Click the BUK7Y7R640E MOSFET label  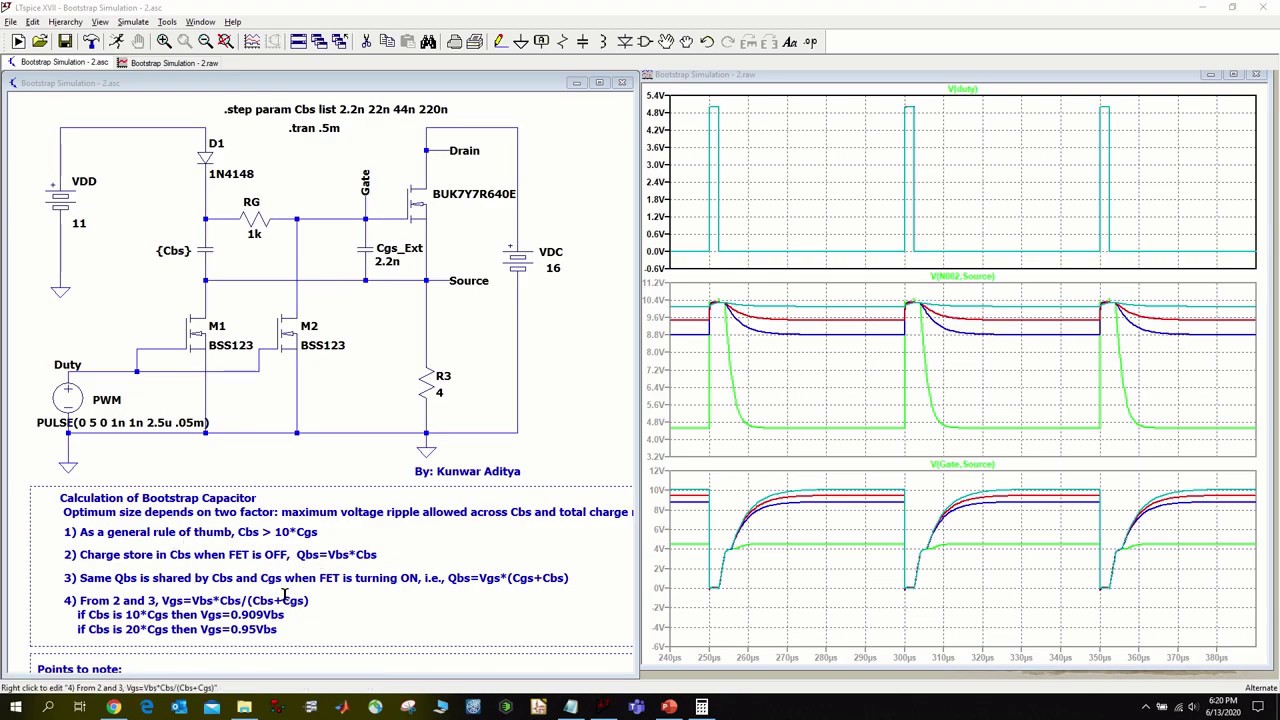pos(474,194)
